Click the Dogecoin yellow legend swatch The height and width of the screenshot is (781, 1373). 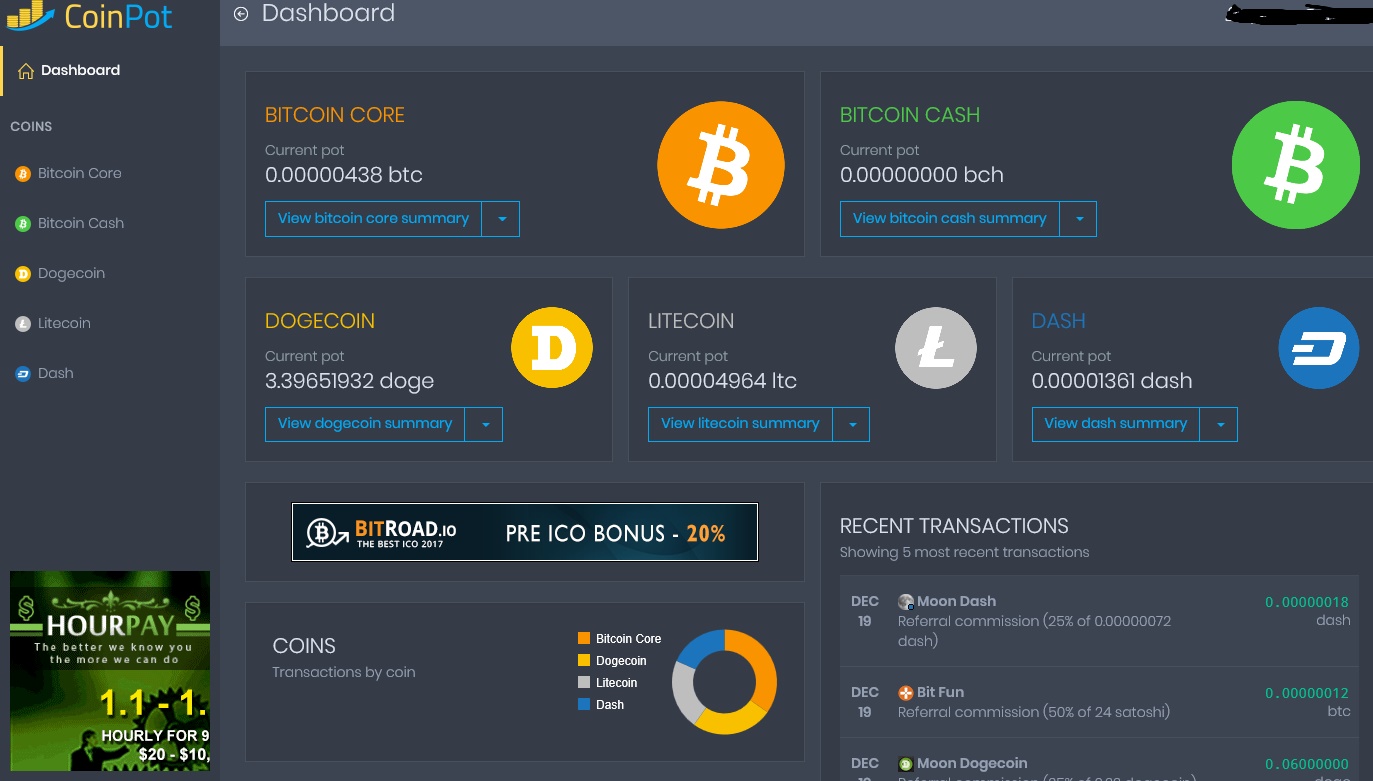tap(584, 660)
